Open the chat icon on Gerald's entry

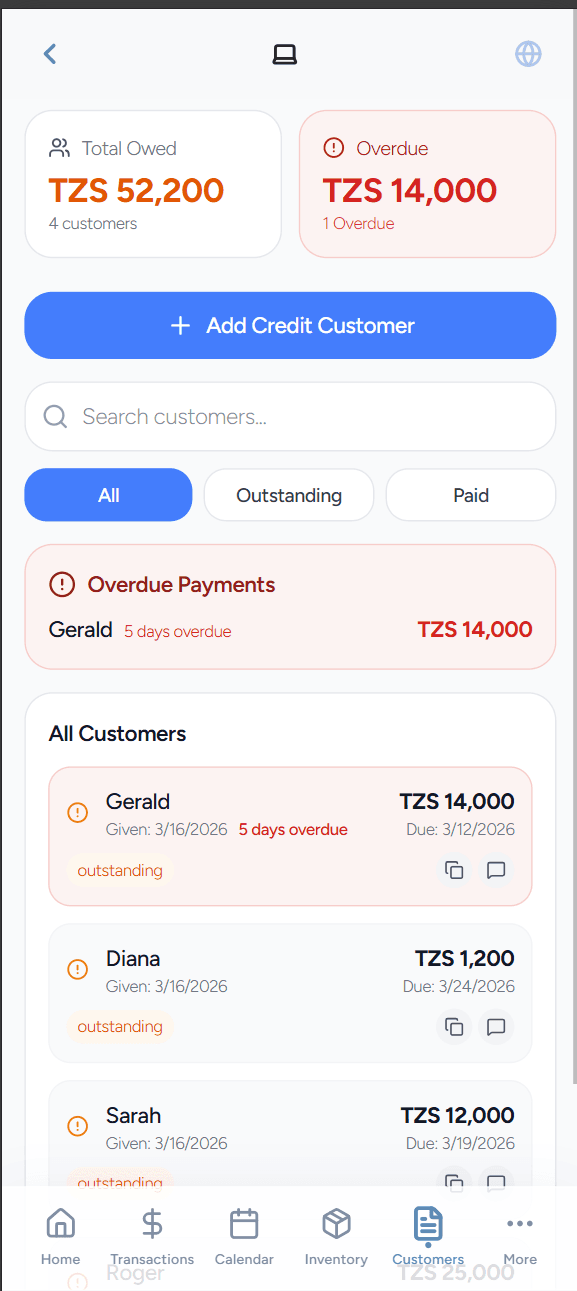[496, 870]
